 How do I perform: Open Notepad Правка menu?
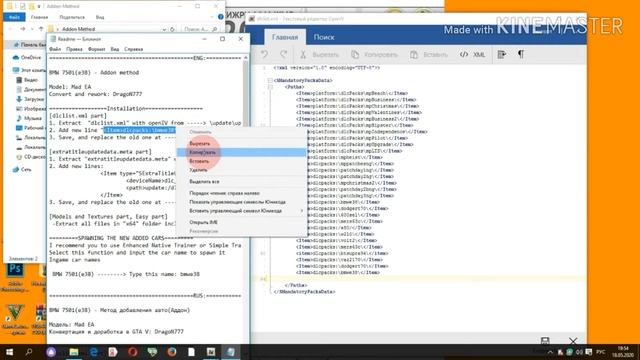click(x=74, y=49)
